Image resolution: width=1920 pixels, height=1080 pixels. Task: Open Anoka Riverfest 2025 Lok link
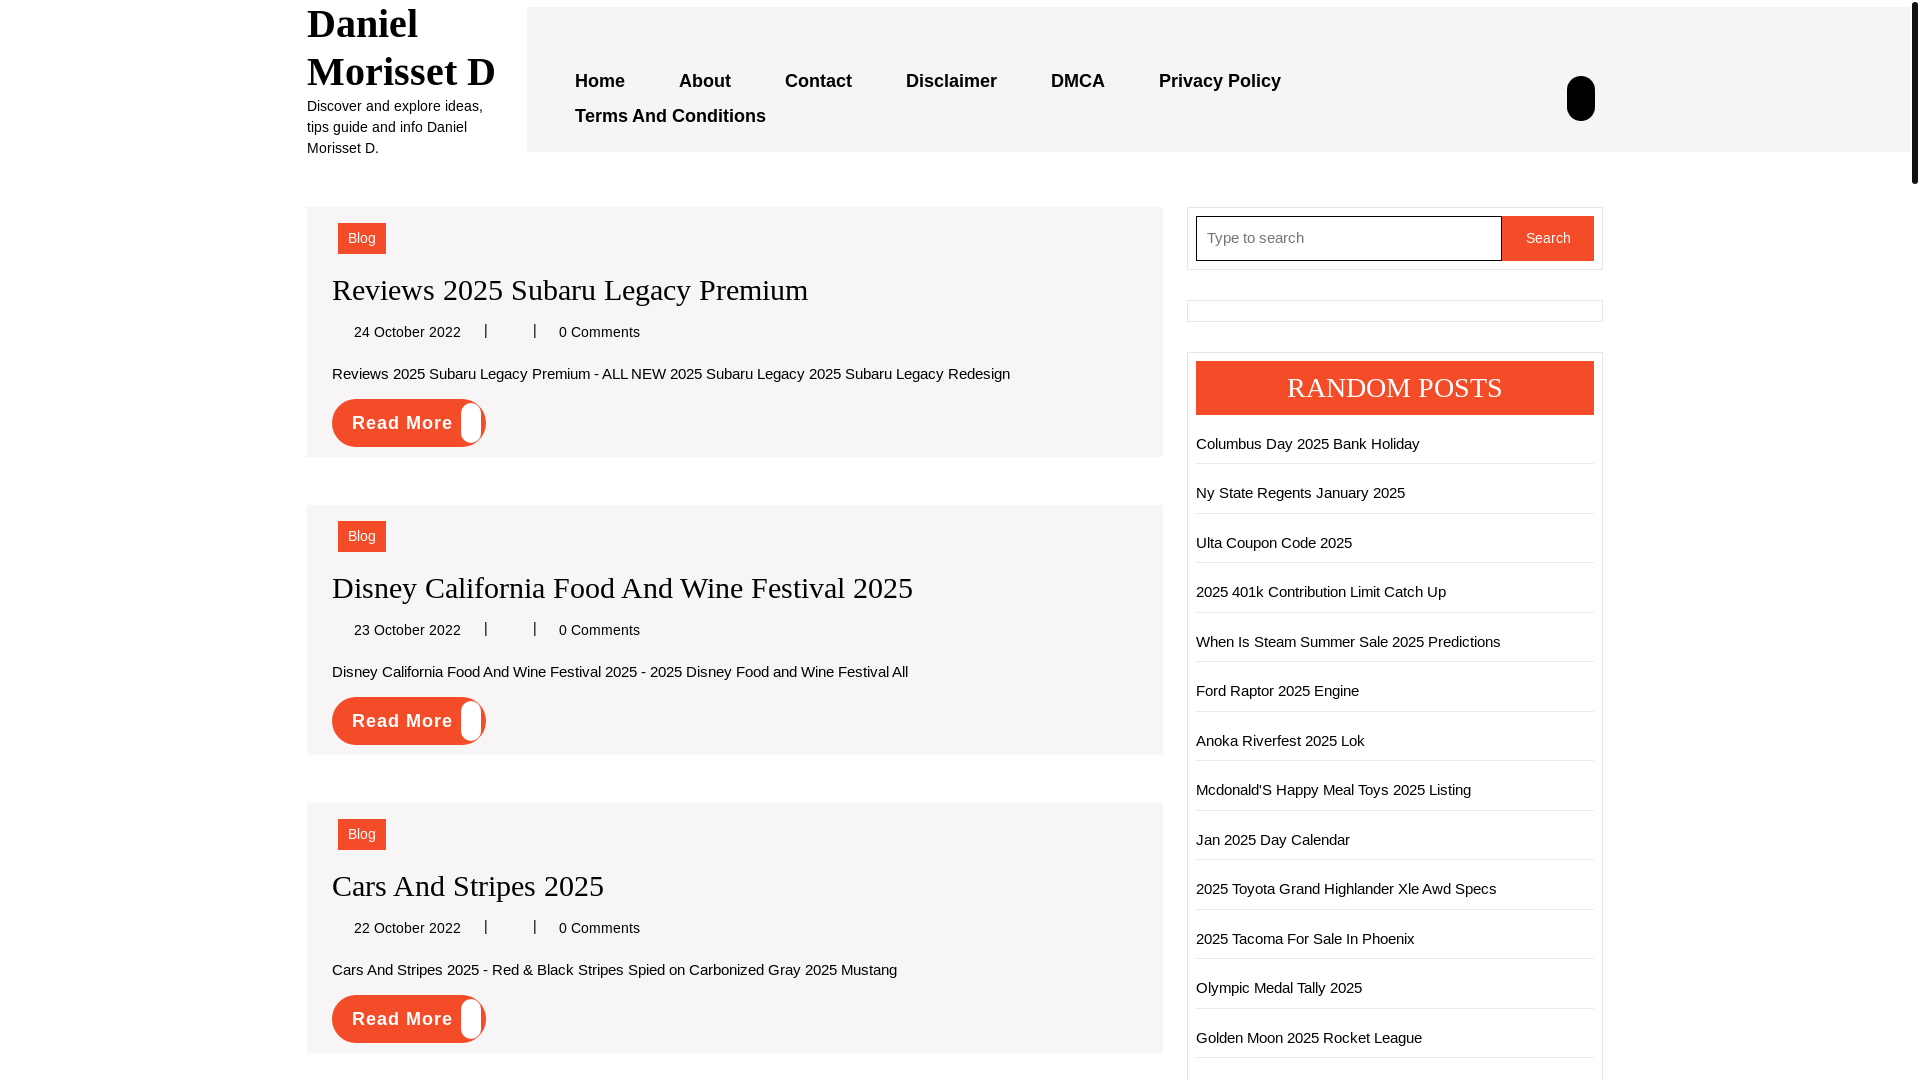point(1280,741)
